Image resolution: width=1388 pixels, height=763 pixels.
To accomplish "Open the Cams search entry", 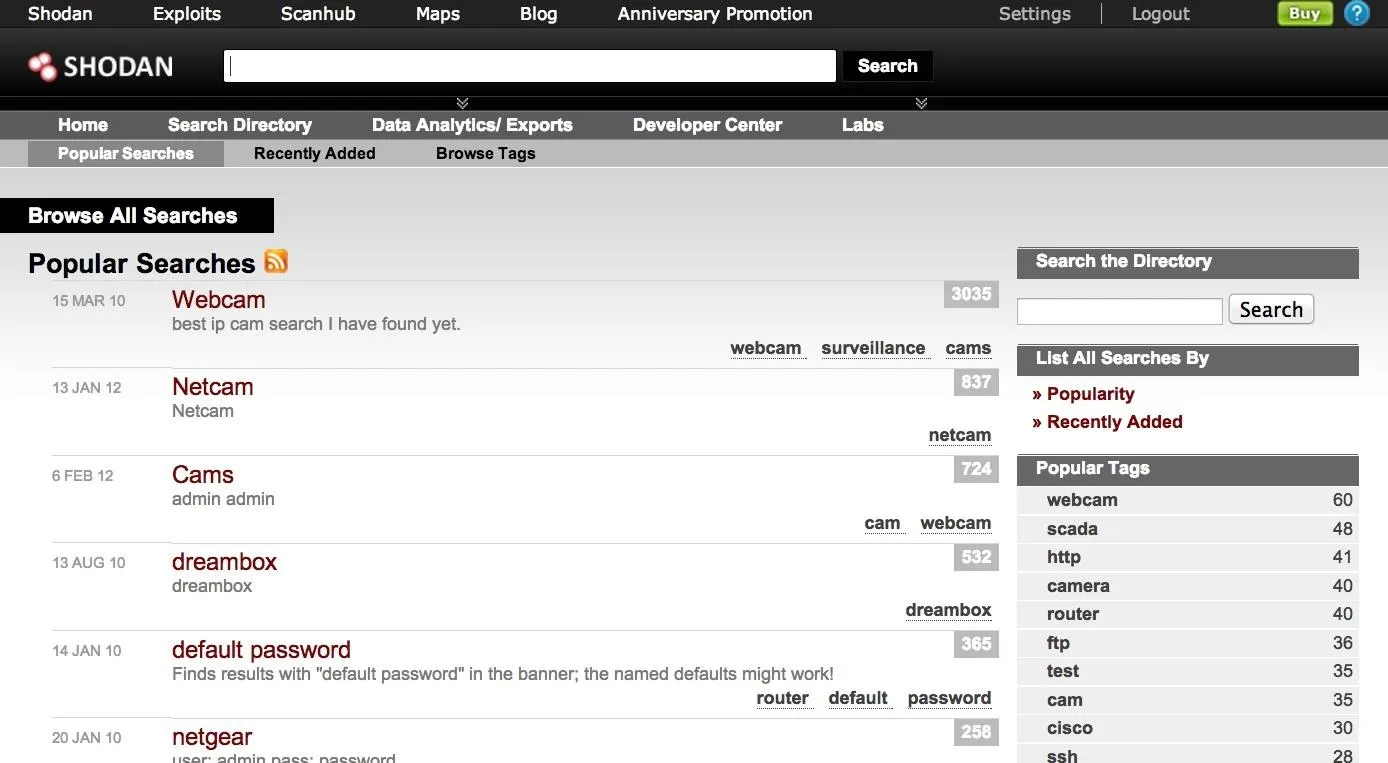I will click(x=203, y=475).
